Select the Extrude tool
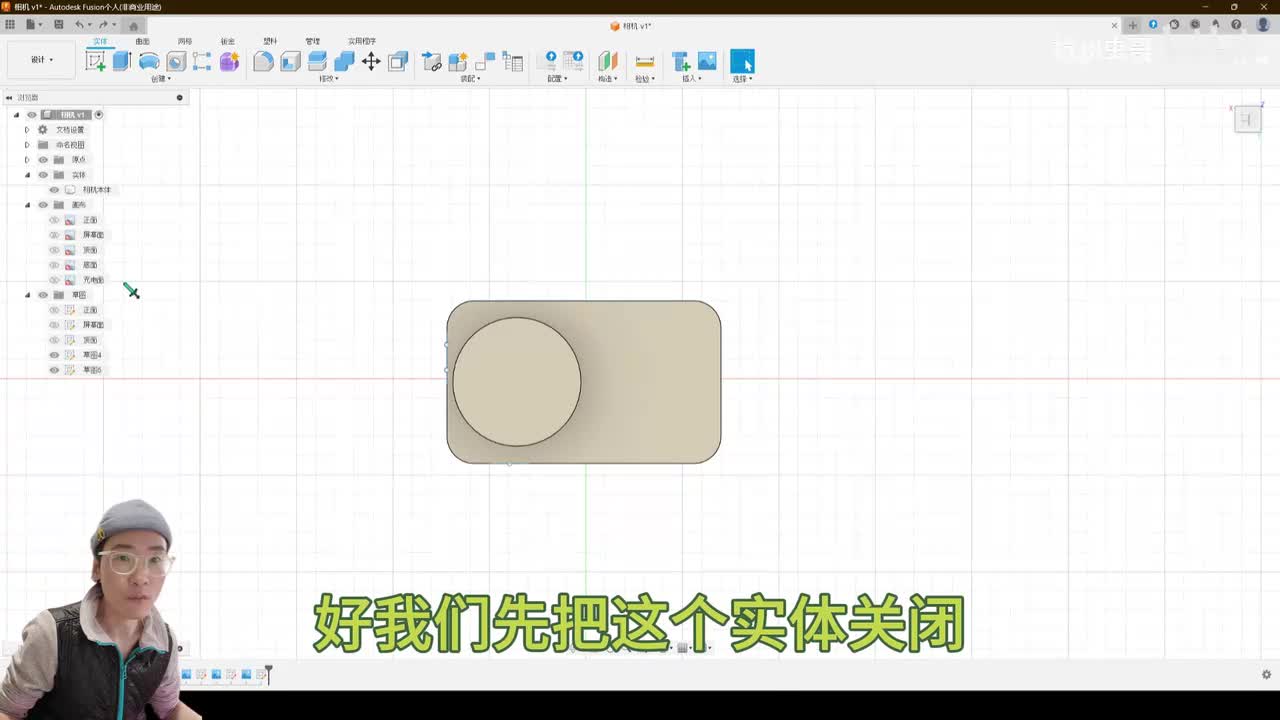The image size is (1280, 720). (x=122, y=61)
